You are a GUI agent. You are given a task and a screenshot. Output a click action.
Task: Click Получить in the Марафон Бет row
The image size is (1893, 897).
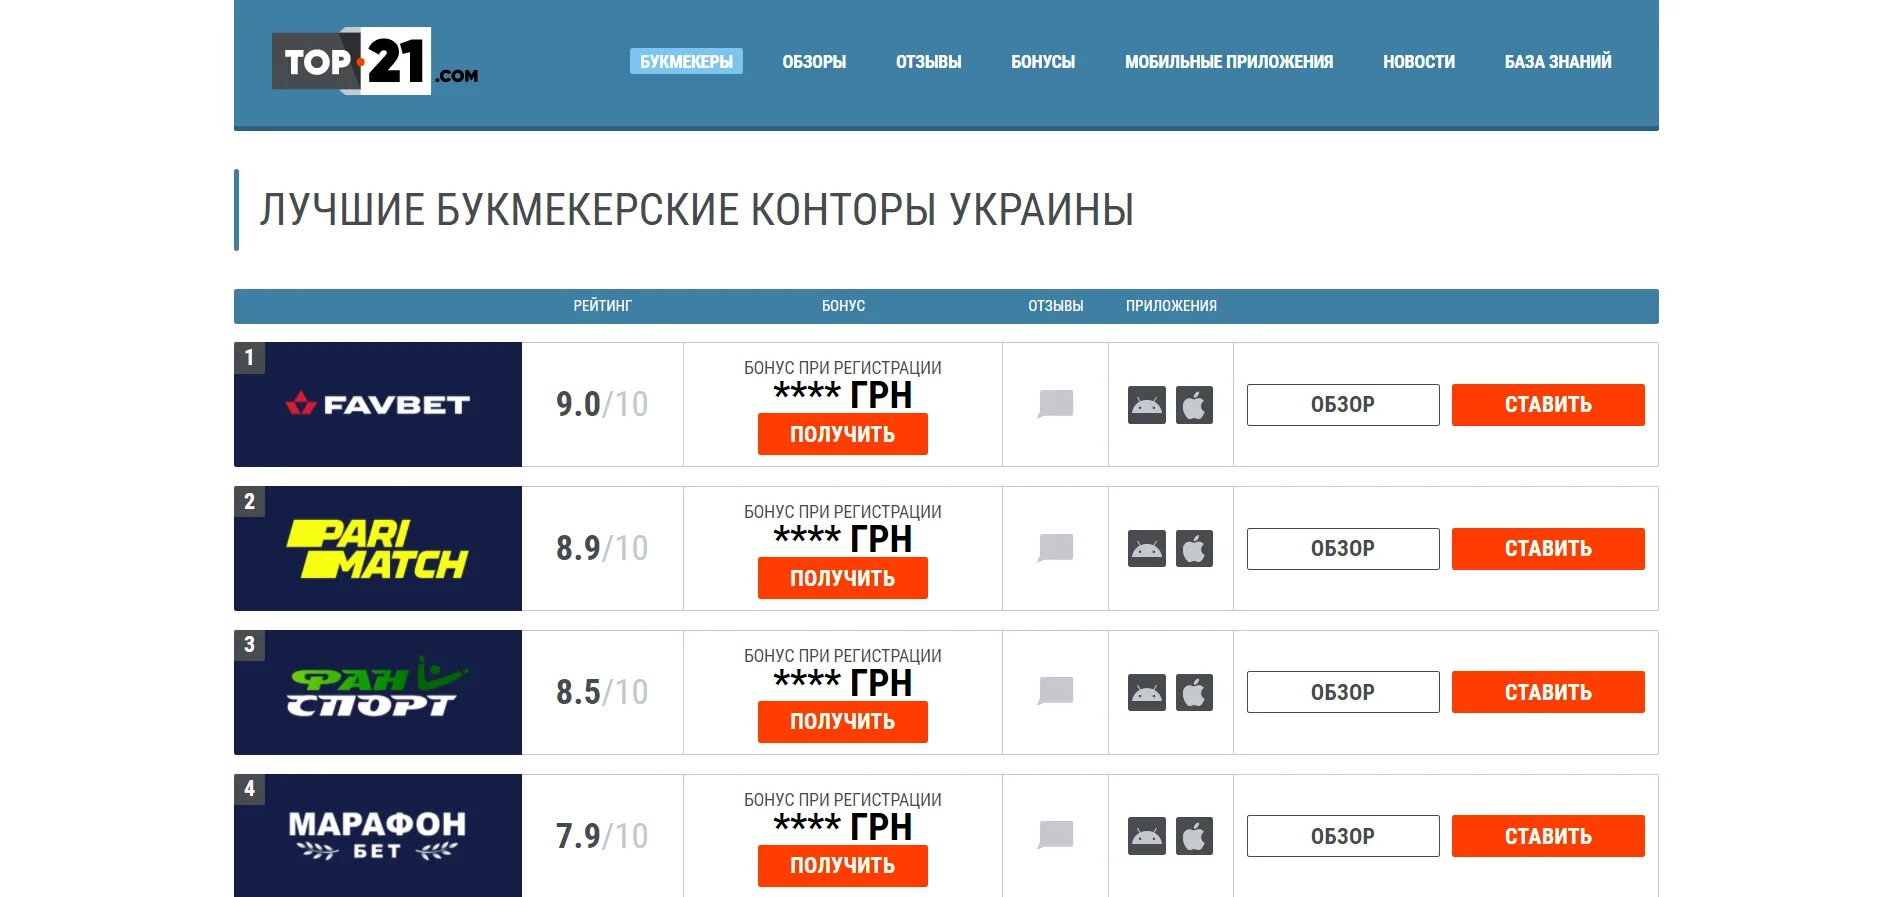pos(843,866)
